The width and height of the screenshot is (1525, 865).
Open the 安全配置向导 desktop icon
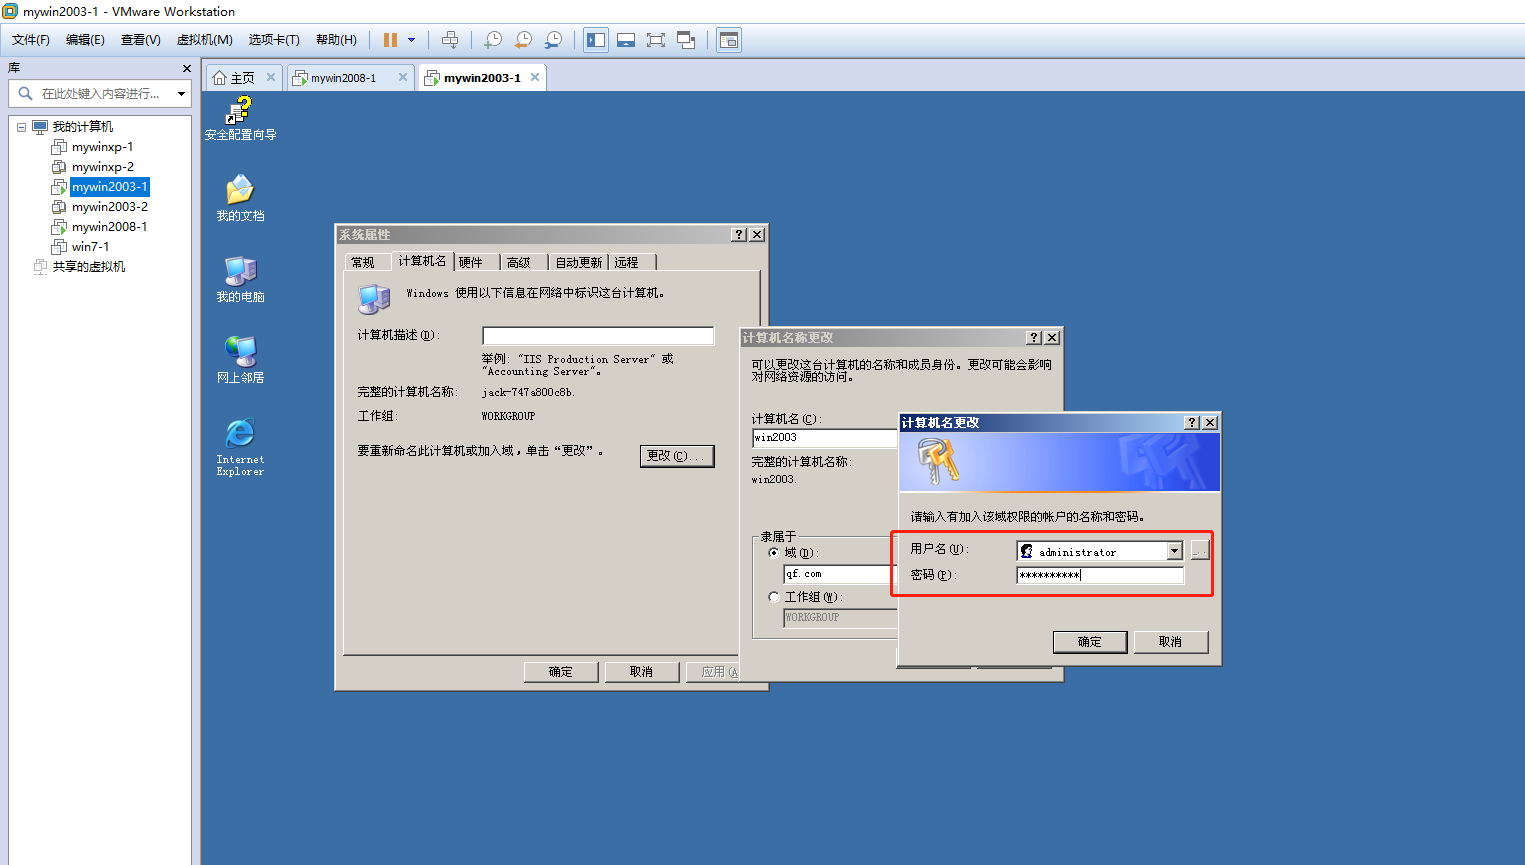(x=240, y=119)
